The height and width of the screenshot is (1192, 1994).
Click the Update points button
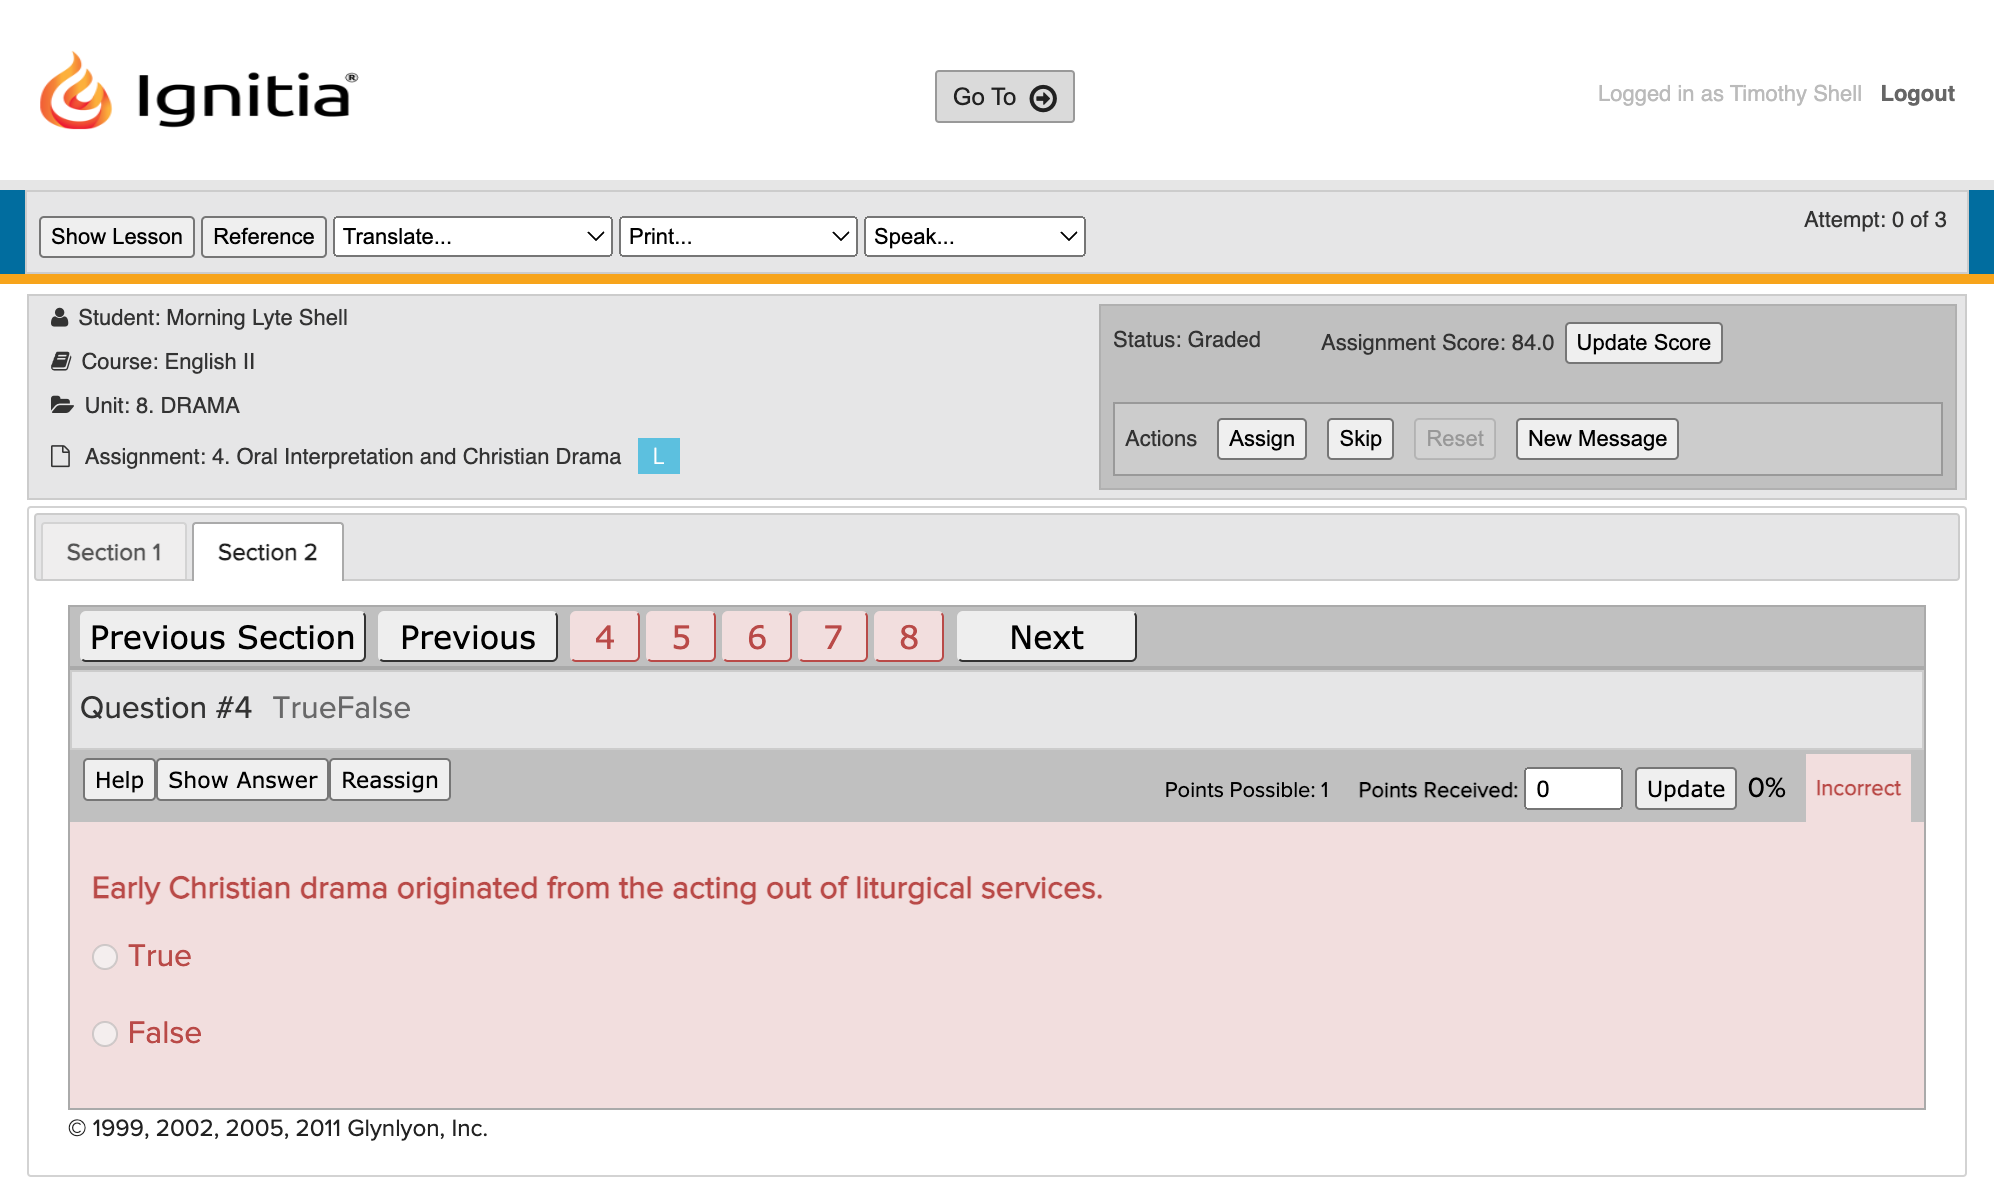pos(1686,789)
